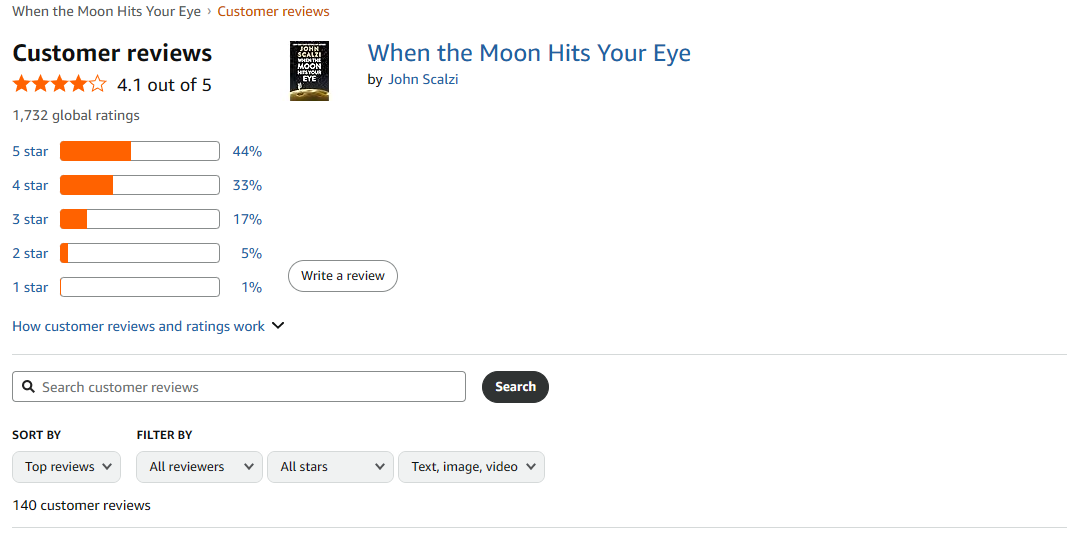This screenshot has width=1067, height=543.
Task: Filter by the 2 star link
Action: click(x=30, y=253)
